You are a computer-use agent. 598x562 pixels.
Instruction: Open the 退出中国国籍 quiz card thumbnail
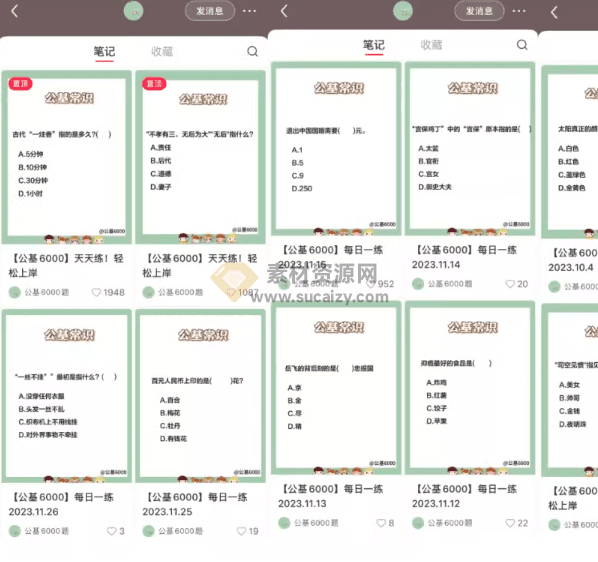[x=336, y=149]
